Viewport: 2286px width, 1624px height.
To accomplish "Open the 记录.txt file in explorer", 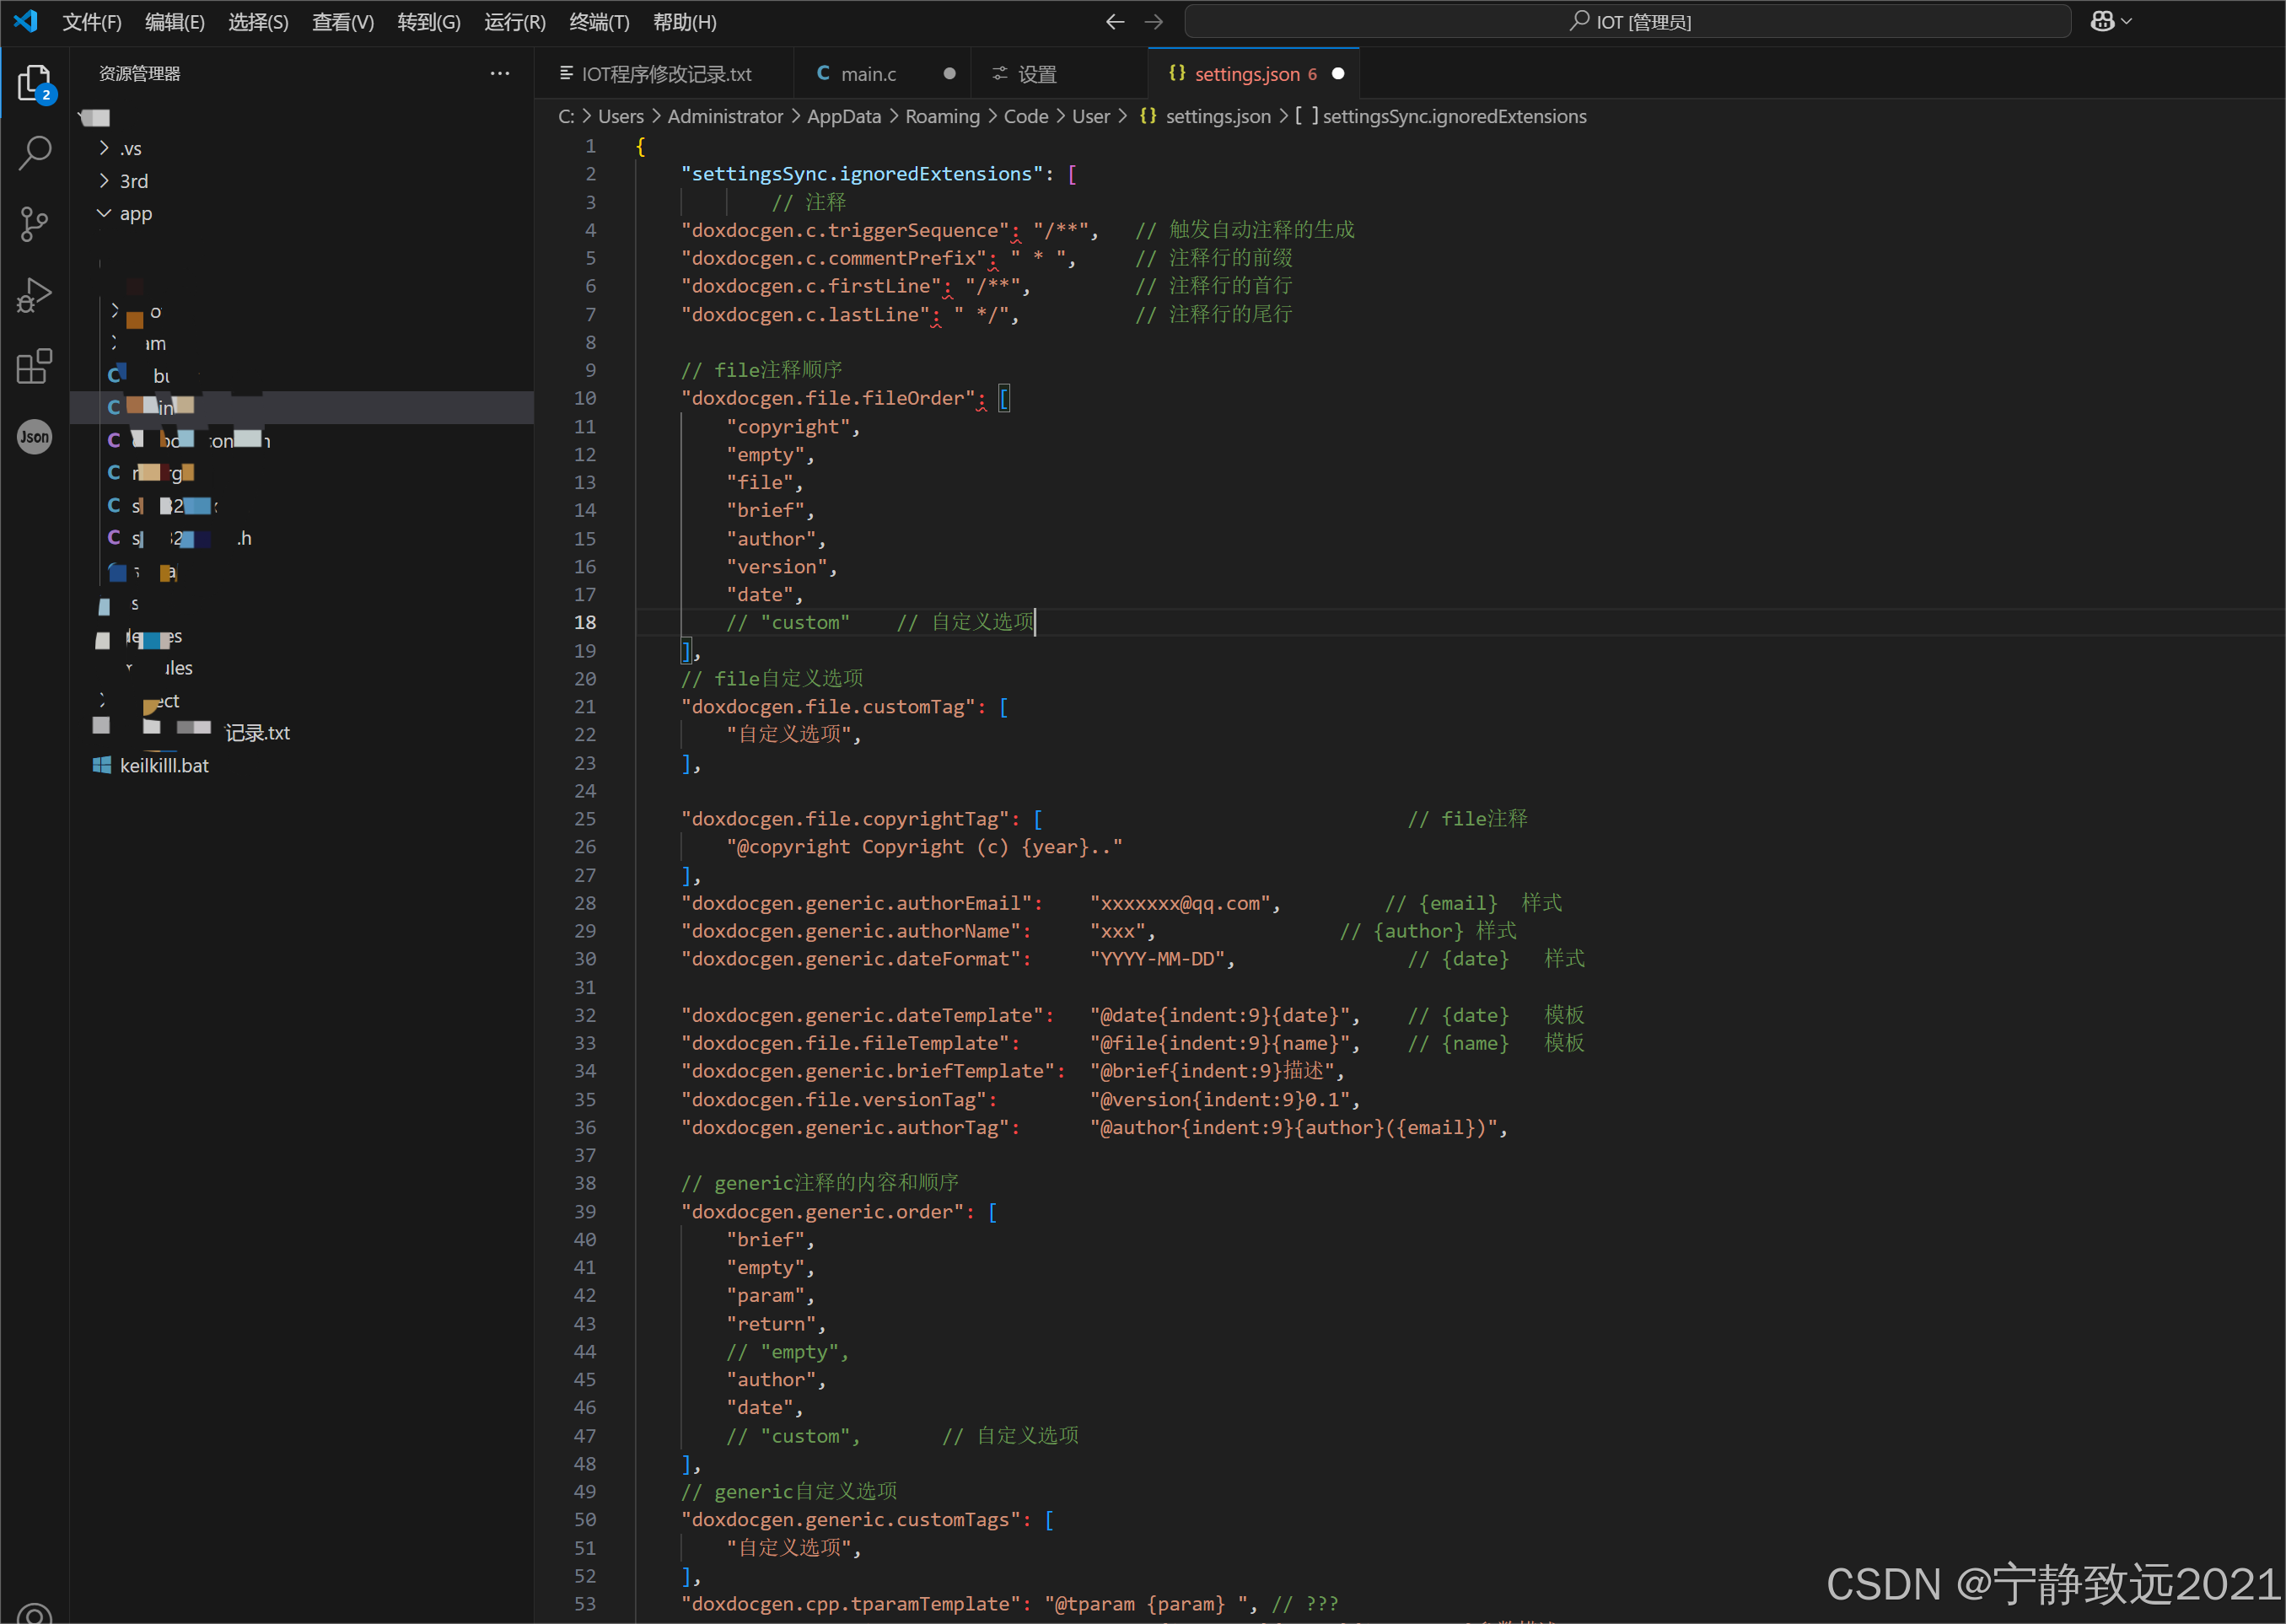I will (x=258, y=732).
